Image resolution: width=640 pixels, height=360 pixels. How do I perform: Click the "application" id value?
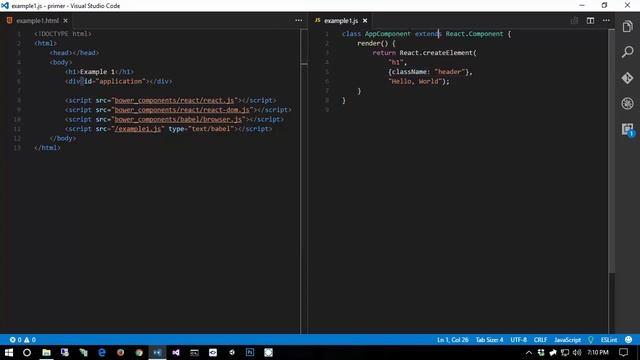[120, 81]
